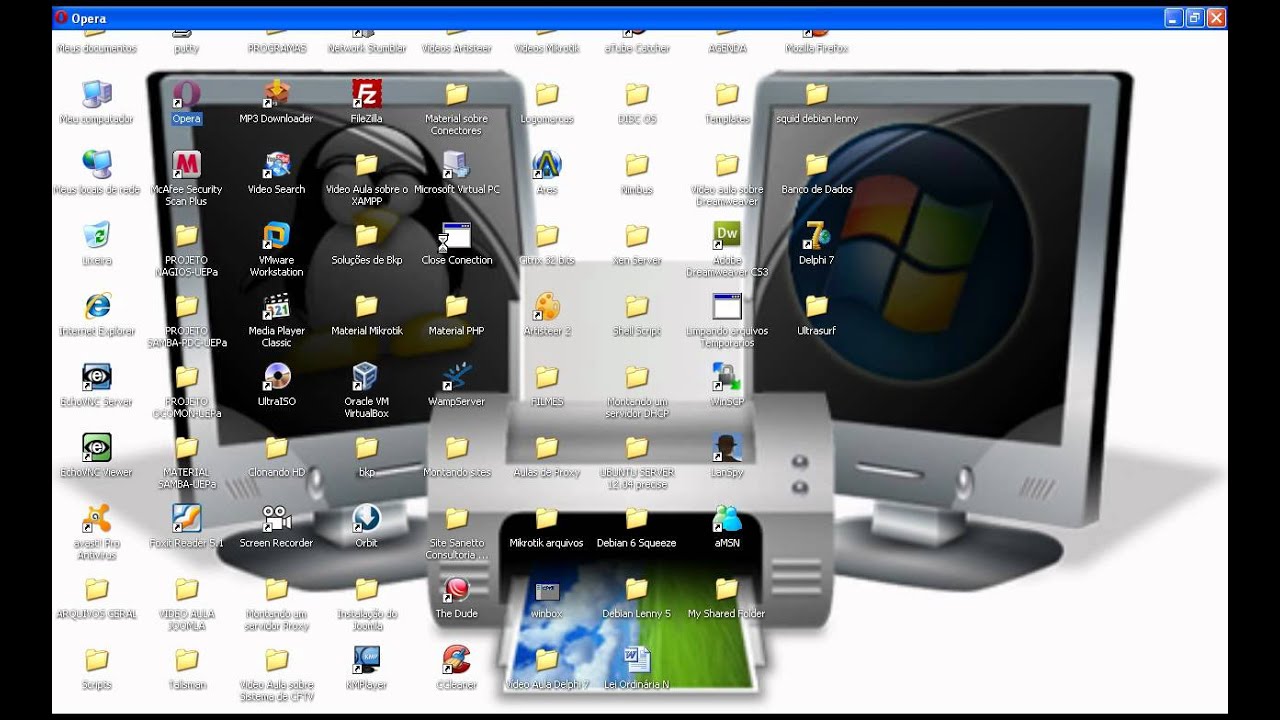Open Delphi 7 shortcut

click(817, 236)
